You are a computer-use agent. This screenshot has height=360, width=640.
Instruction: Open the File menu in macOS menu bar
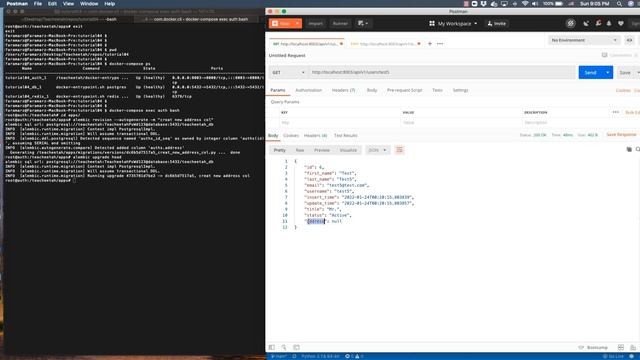coord(38,4)
